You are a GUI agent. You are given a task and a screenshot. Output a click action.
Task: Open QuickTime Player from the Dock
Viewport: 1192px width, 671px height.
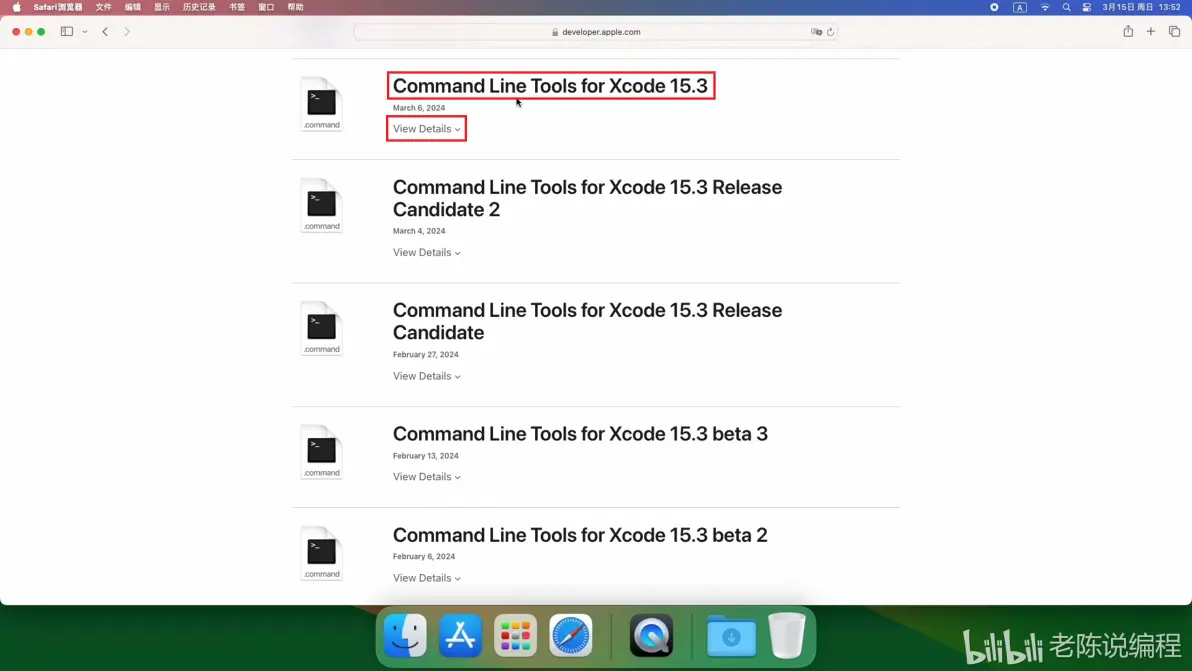click(651, 635)
